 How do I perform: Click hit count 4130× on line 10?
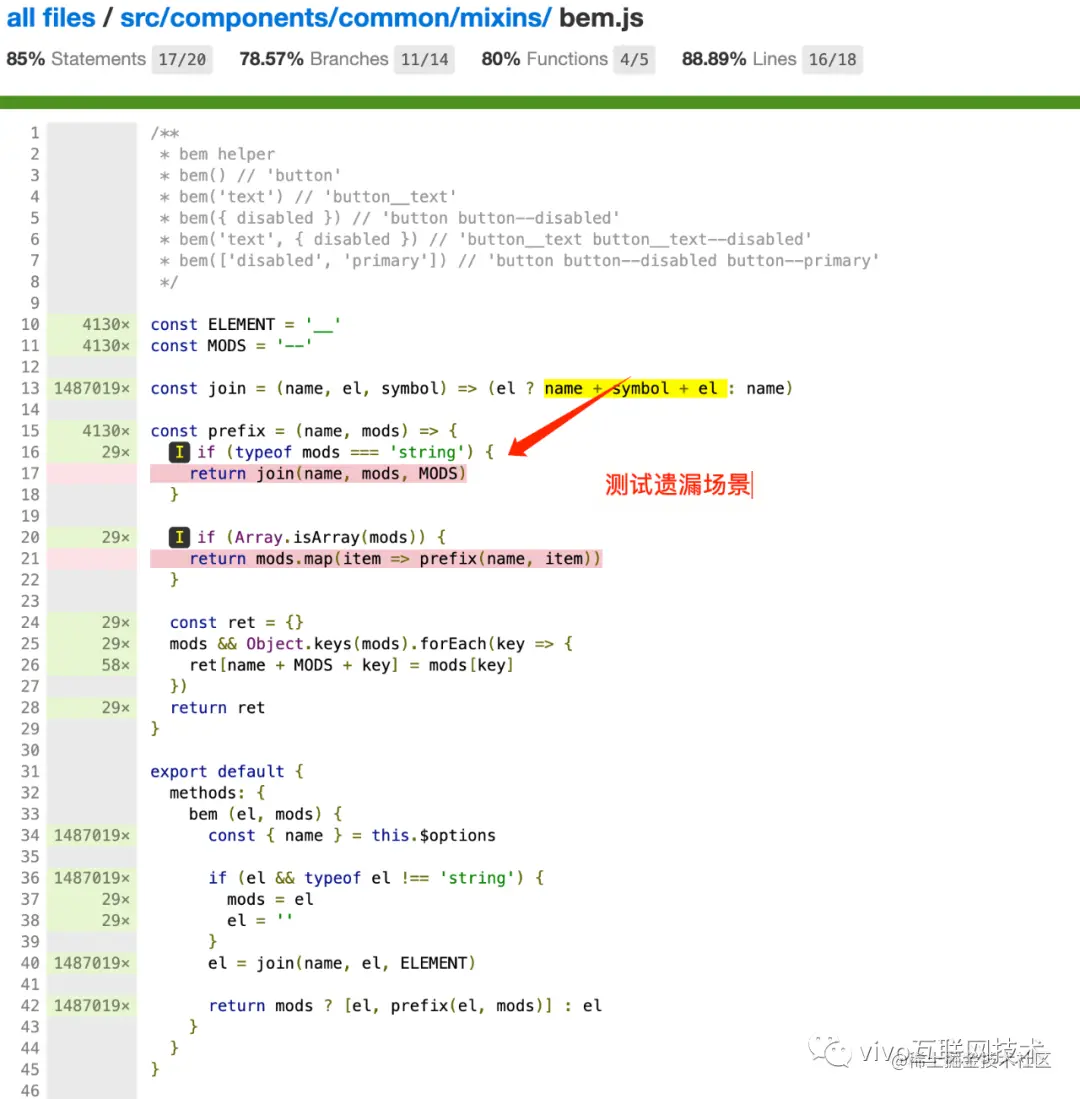106,325
